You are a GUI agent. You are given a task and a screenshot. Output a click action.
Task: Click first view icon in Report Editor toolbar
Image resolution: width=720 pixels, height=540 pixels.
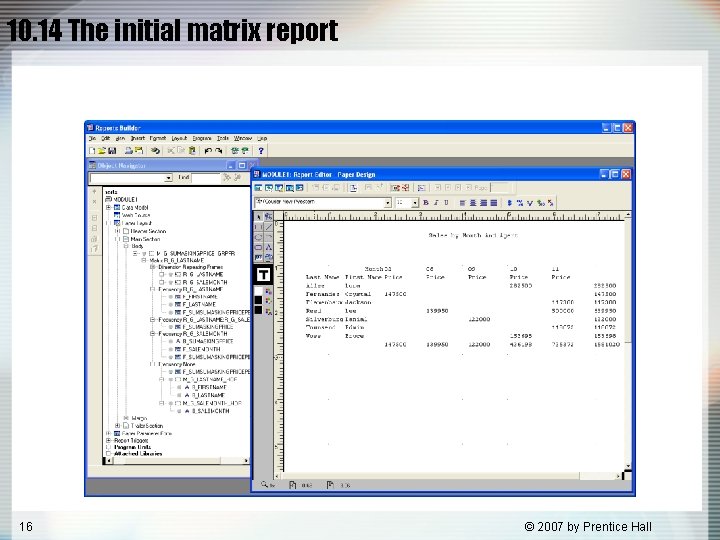click(258, 188)
